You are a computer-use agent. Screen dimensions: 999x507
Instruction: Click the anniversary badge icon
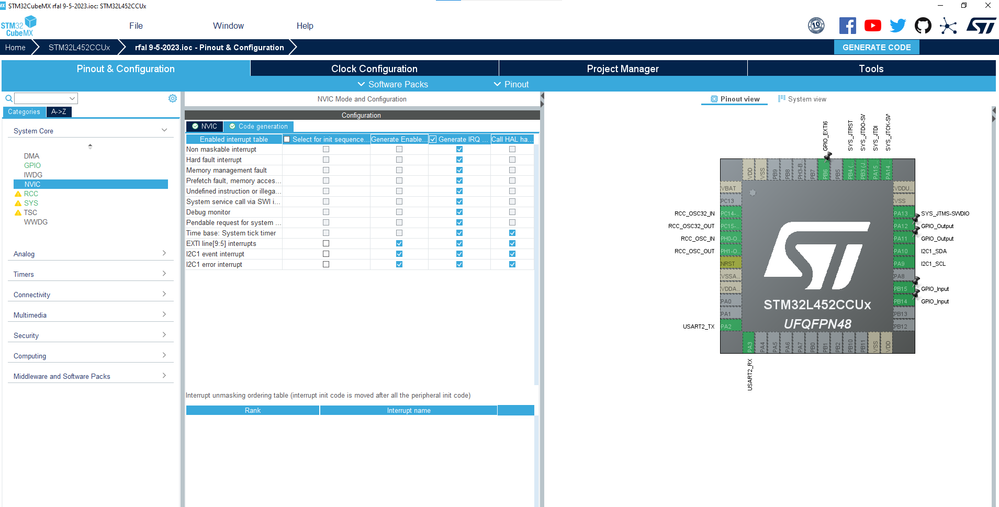click(x=816, y=25)
